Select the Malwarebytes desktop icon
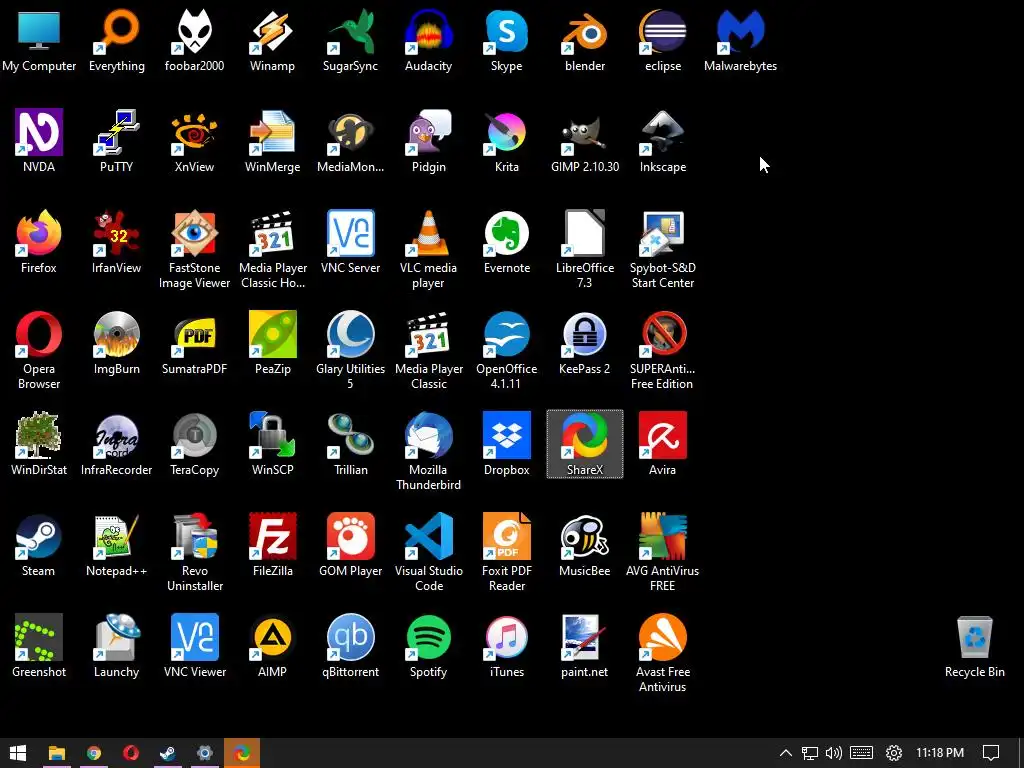Image resolution: width=1024 pixels, height=768 pixels. click(741, 40)
